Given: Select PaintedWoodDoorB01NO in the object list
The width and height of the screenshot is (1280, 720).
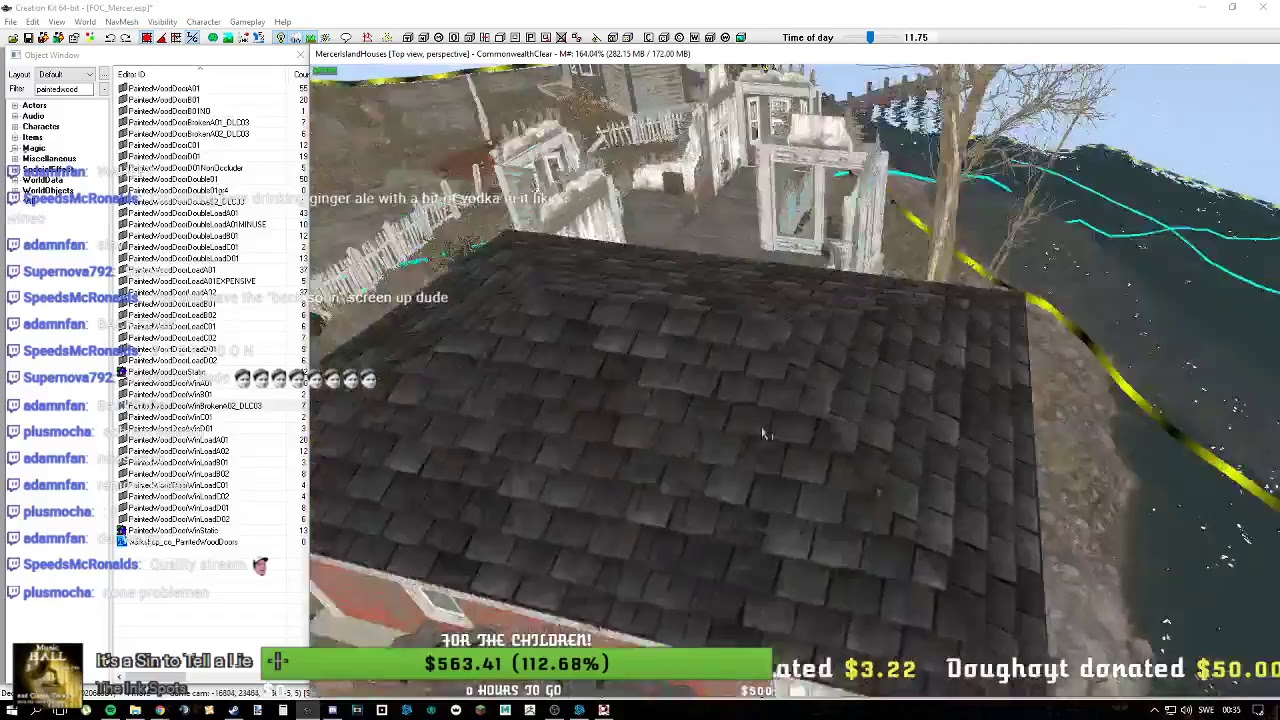Looking at the screenshot, I should tap(168, 111).
